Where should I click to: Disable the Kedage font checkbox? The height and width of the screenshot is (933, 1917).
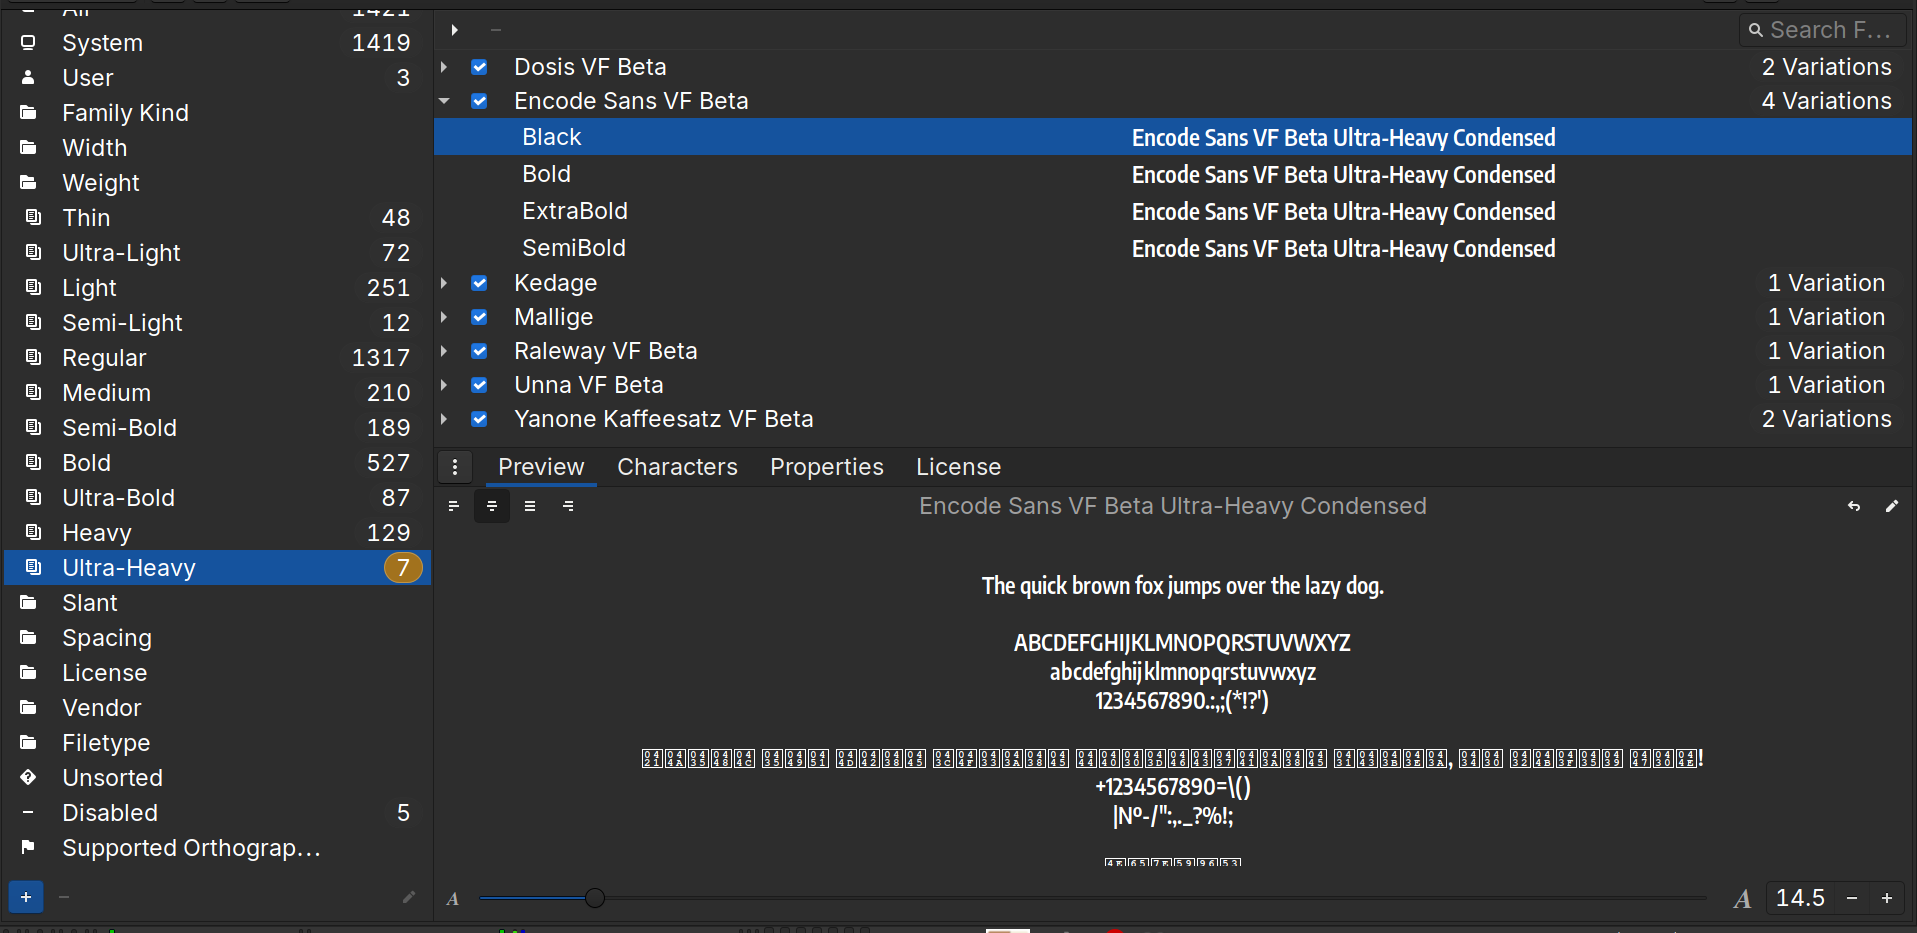(x=480, y=283)
